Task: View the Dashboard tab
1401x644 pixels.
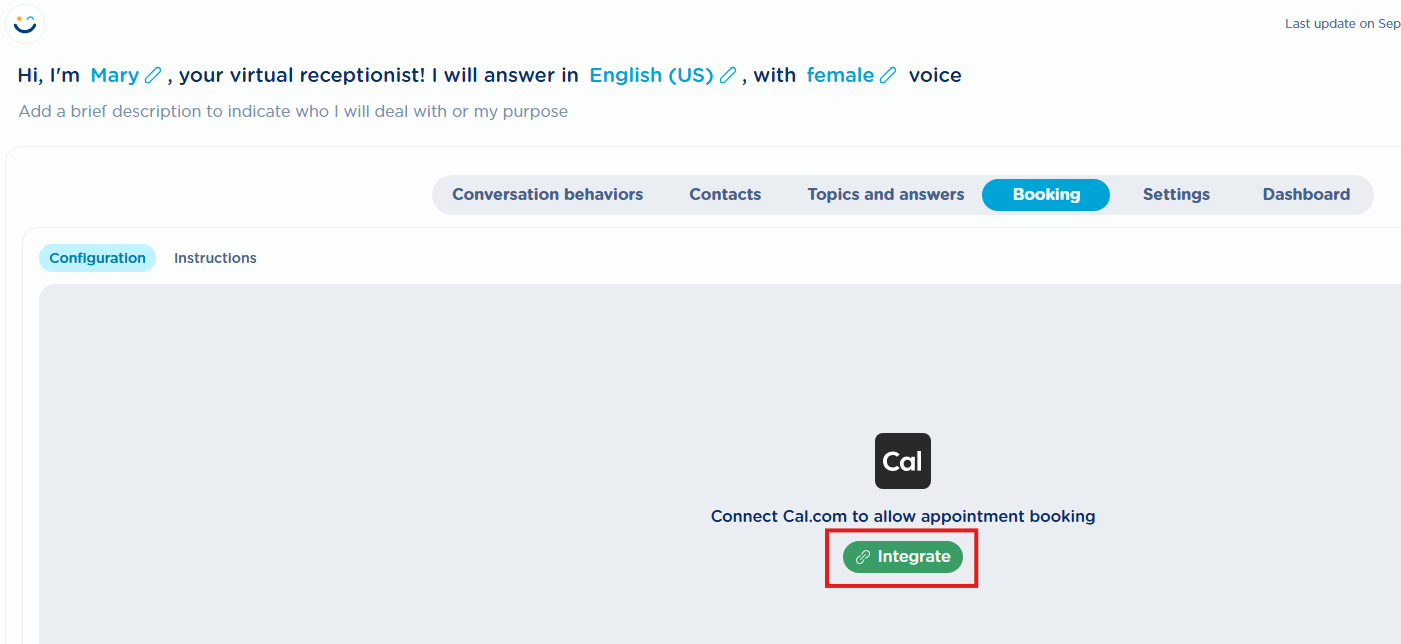Action: (x=1306, y=195)
